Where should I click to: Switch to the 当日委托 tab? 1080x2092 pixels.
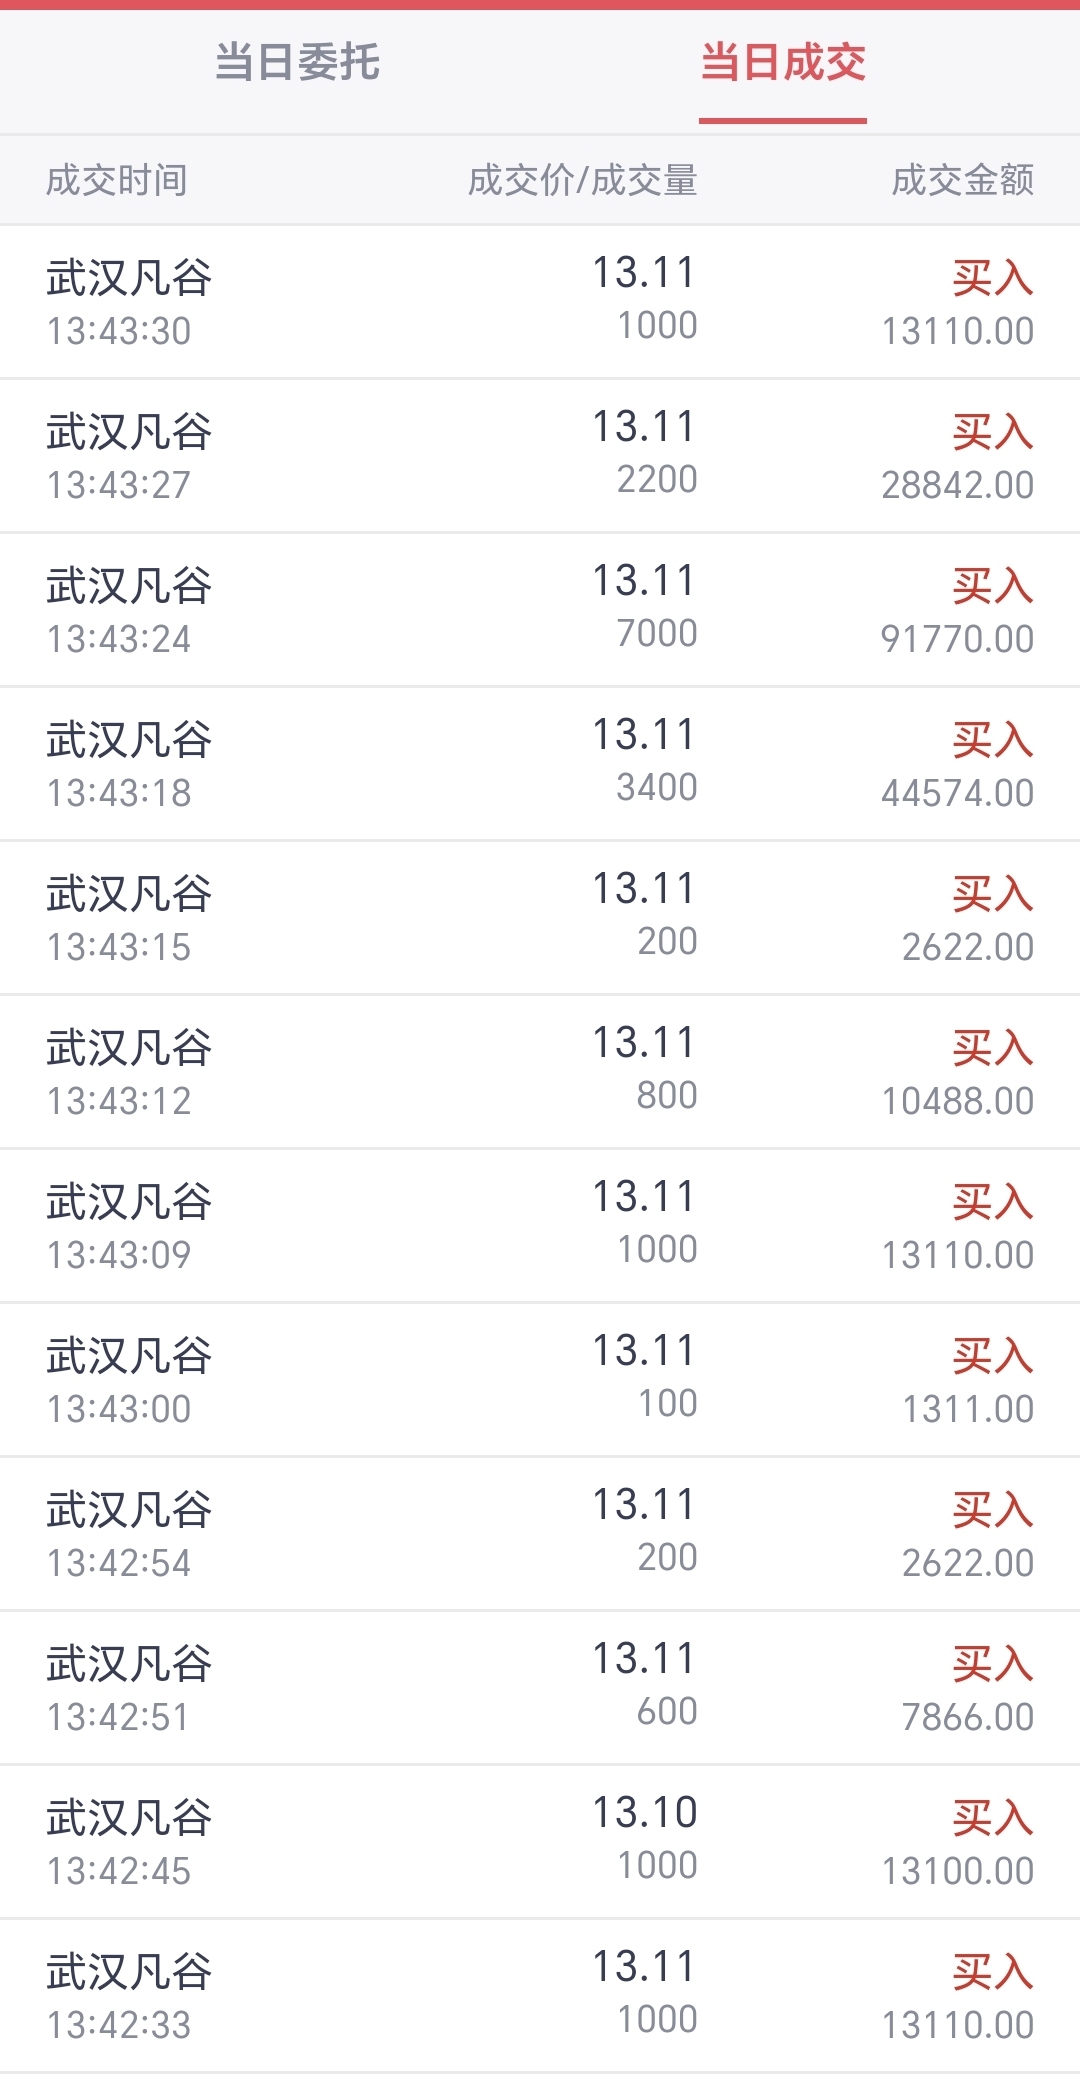pos(297,62)
